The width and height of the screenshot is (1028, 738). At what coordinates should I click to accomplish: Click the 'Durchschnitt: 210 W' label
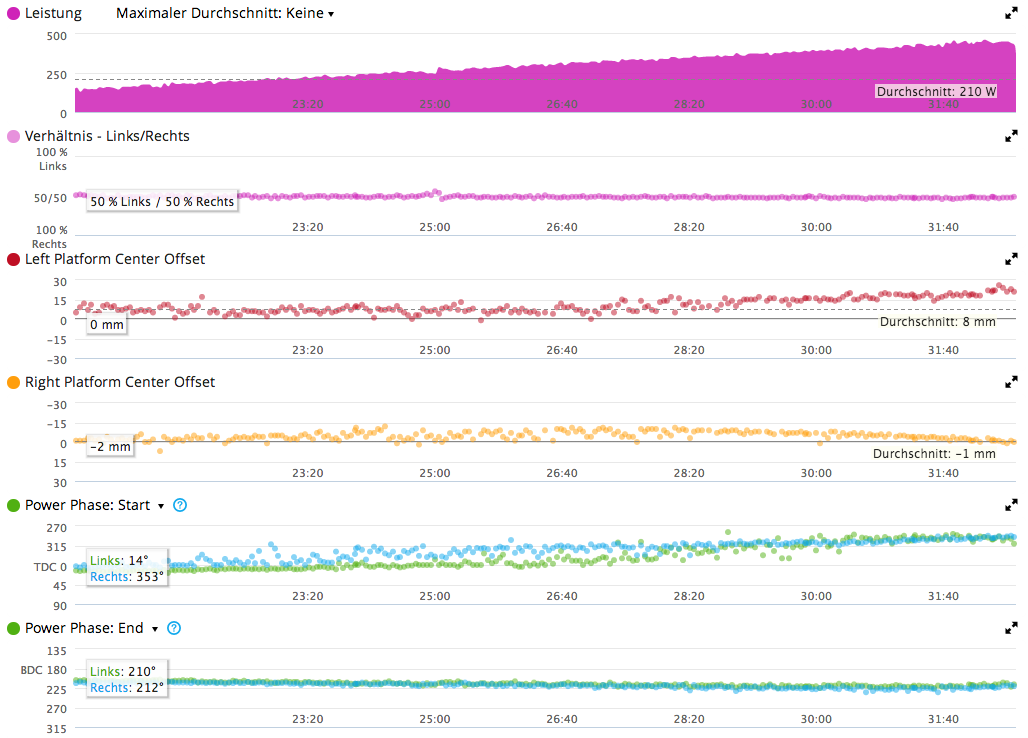click(x=936, y=91)
